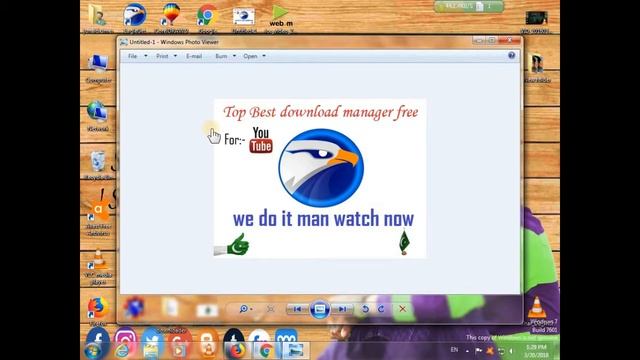
Task: Expand the Open dropdown arrow
Action: (264, 56)
